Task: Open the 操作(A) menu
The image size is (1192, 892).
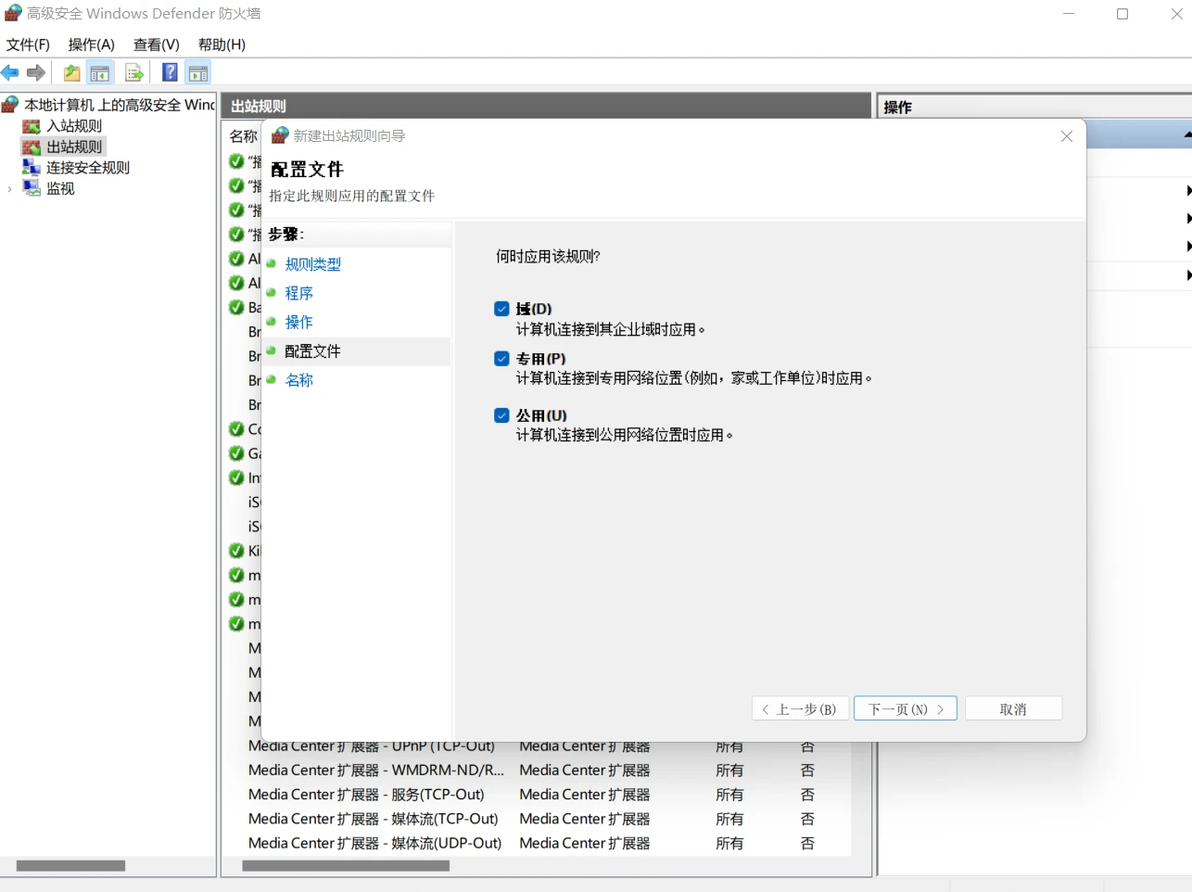Action: click(x=91, y=45)
